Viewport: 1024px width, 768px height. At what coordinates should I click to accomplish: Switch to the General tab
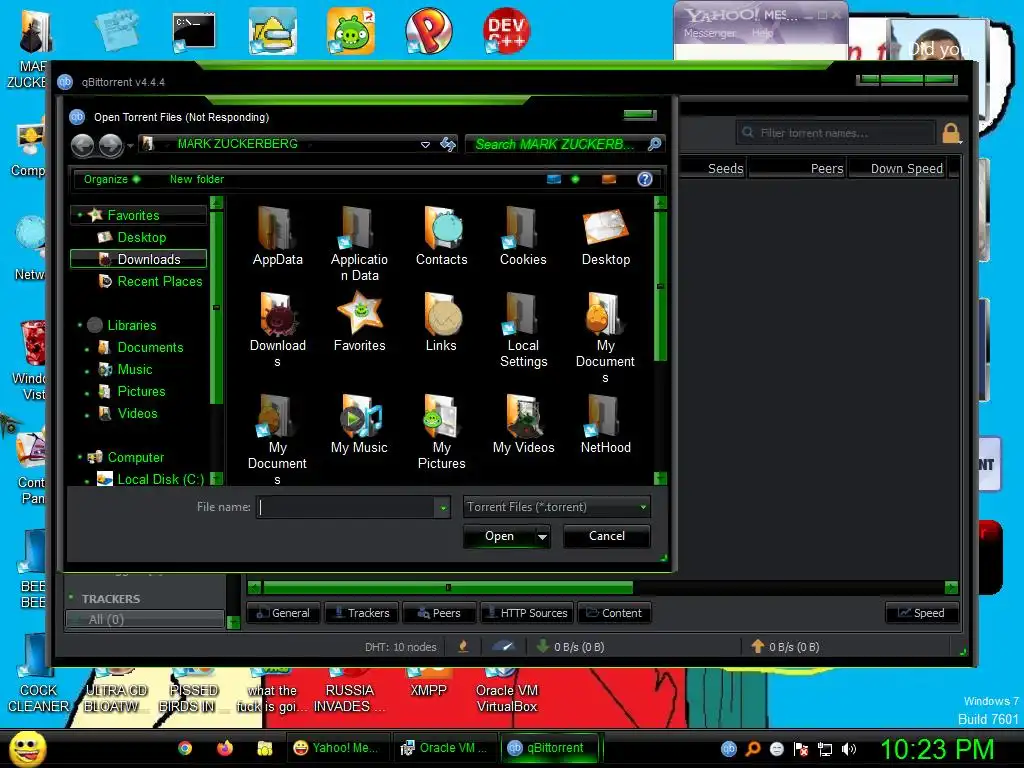283,613
